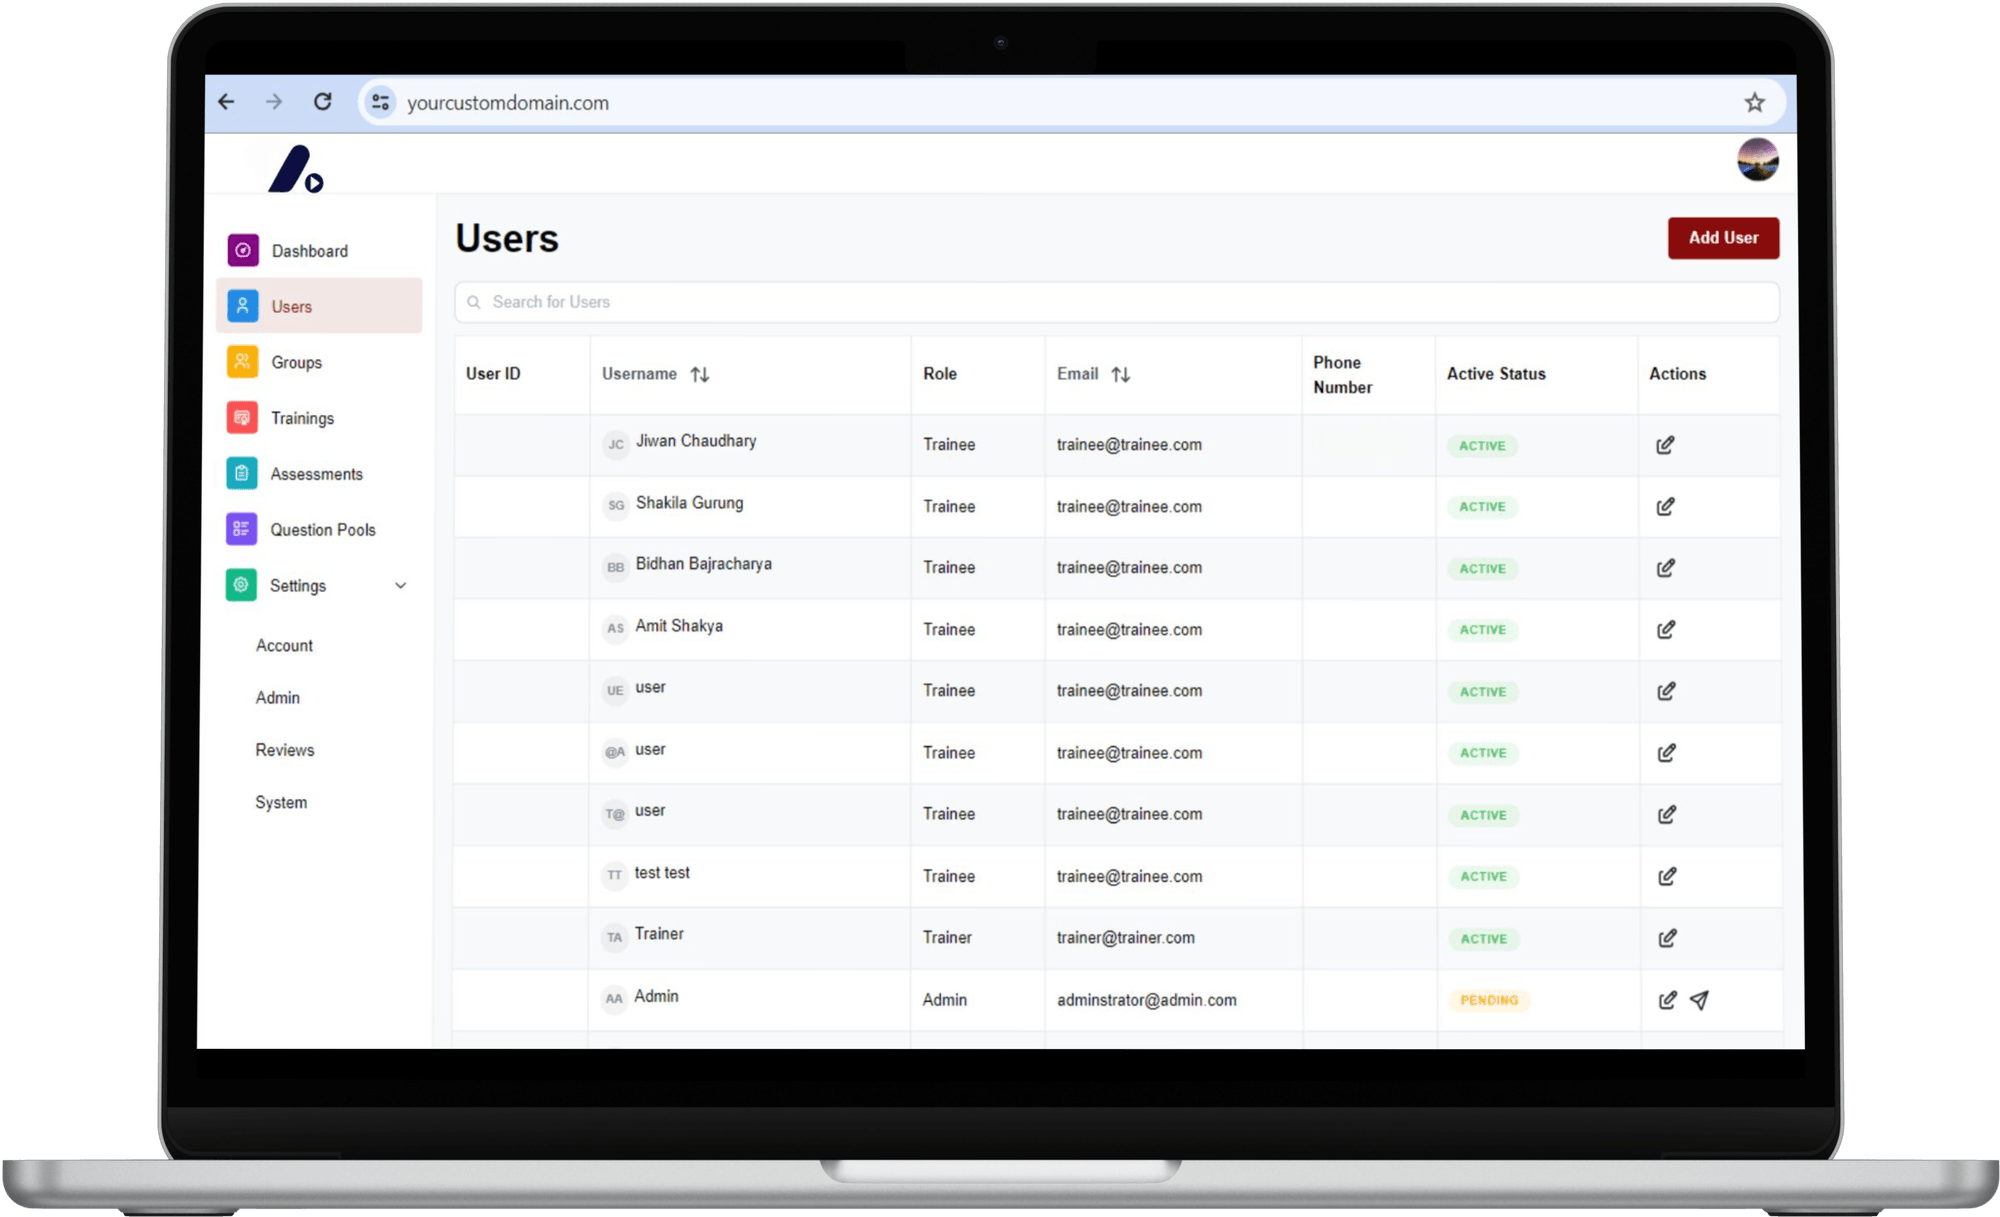
Task: Open the profile avatar menu
Action: (1757, 160)
